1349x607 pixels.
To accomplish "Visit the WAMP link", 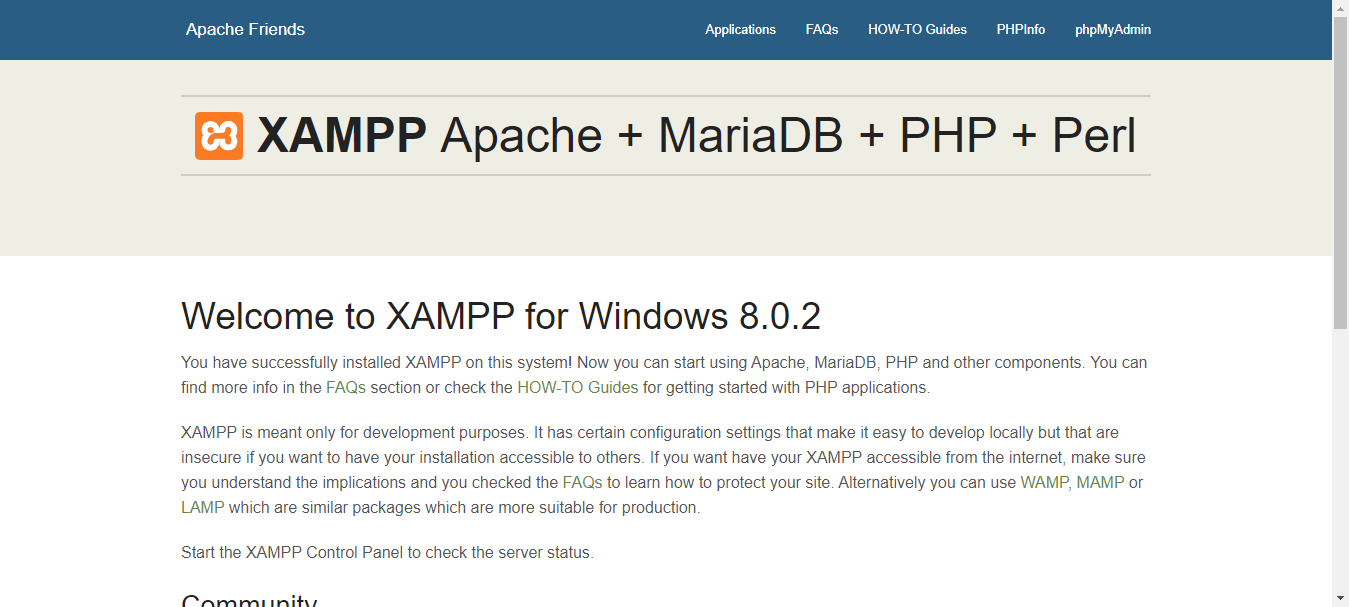I will tap(1044, 482).
